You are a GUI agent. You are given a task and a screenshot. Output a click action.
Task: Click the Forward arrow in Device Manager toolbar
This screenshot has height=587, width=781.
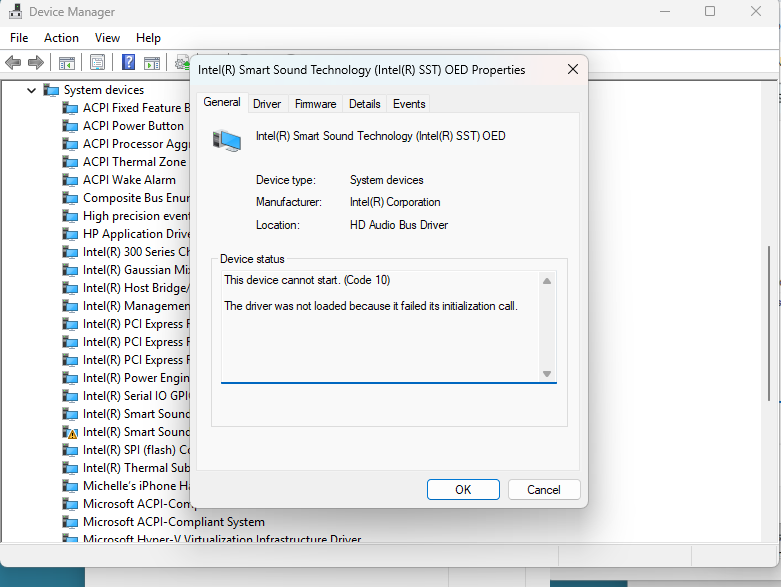(x=36, y=63)
